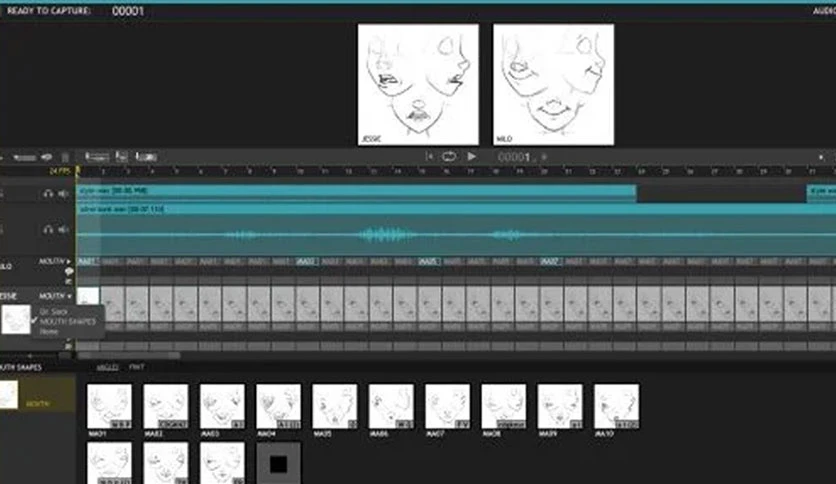Toggle headphones solo on second audio track

(48, 230)
